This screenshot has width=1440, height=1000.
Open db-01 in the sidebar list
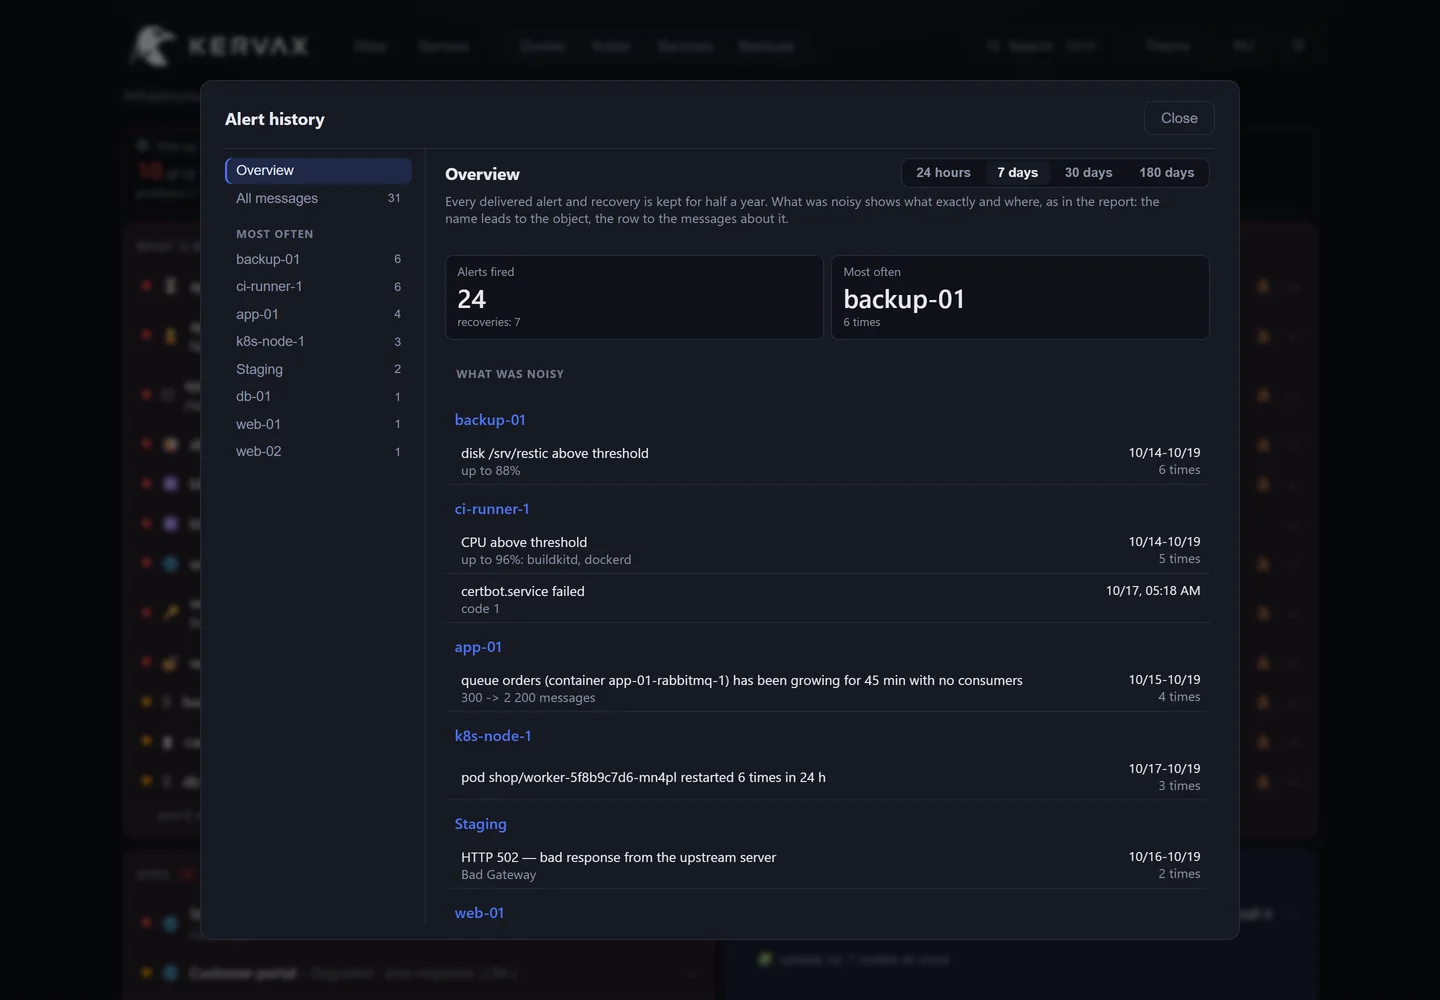[318, 396]
